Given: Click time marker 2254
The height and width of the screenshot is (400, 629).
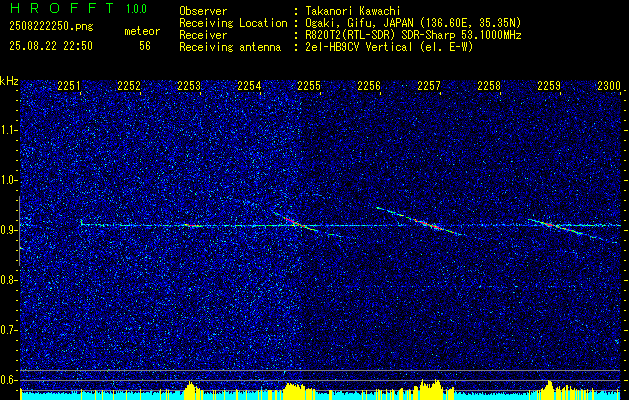Looking at the screenshot, I should coord(249,86).
